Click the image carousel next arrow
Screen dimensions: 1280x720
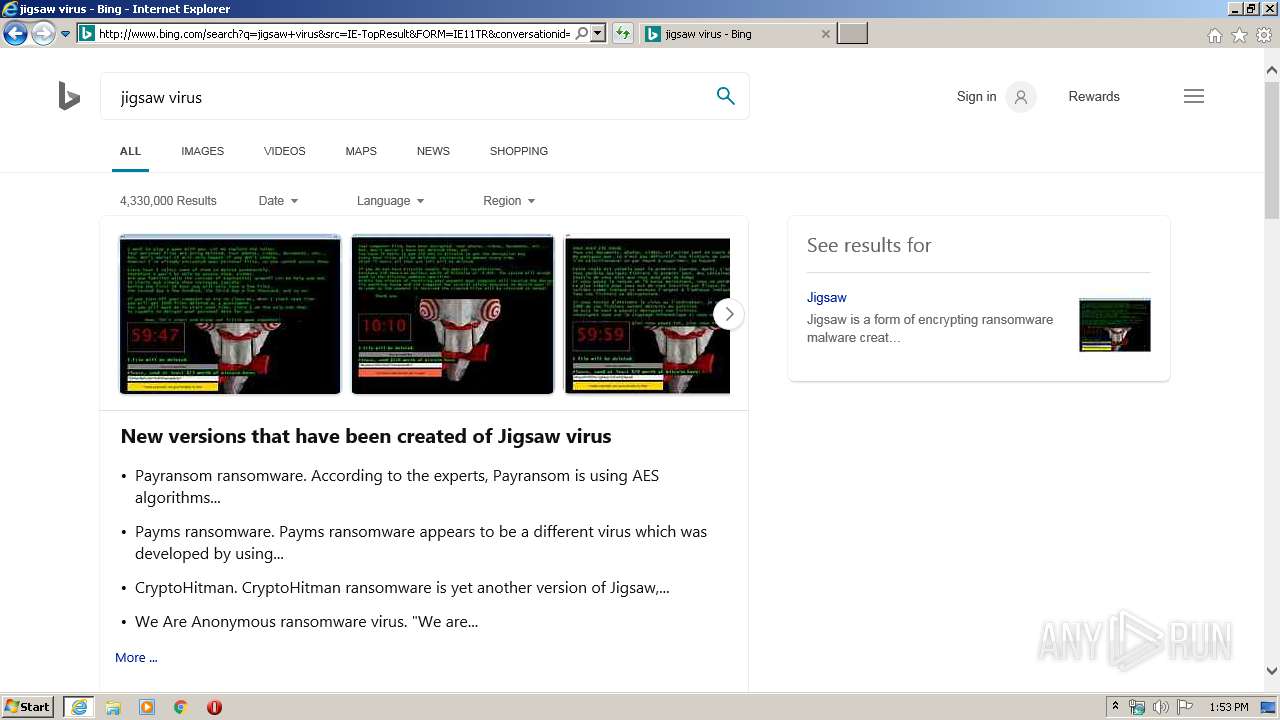pos(729,314)
